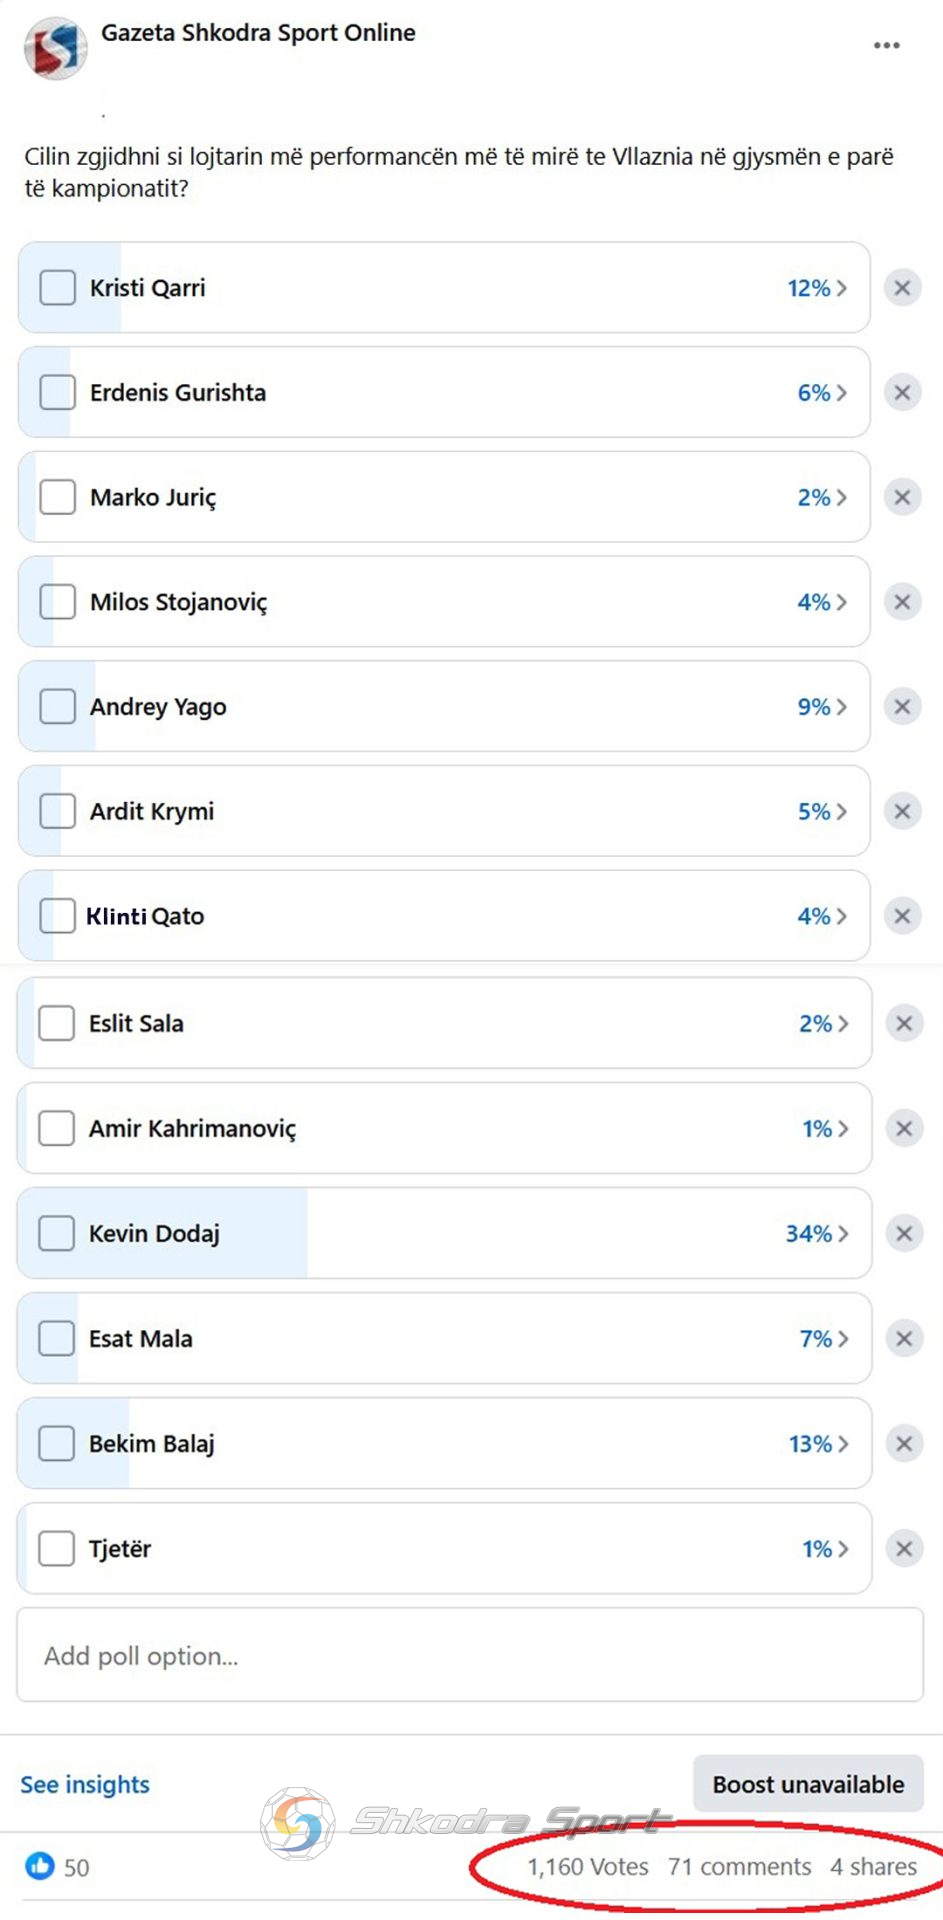Image resolution: width=943 pixels, height=1920 pixels.
Task: Click the blue like reaction icon
Action: point(40,1865)
